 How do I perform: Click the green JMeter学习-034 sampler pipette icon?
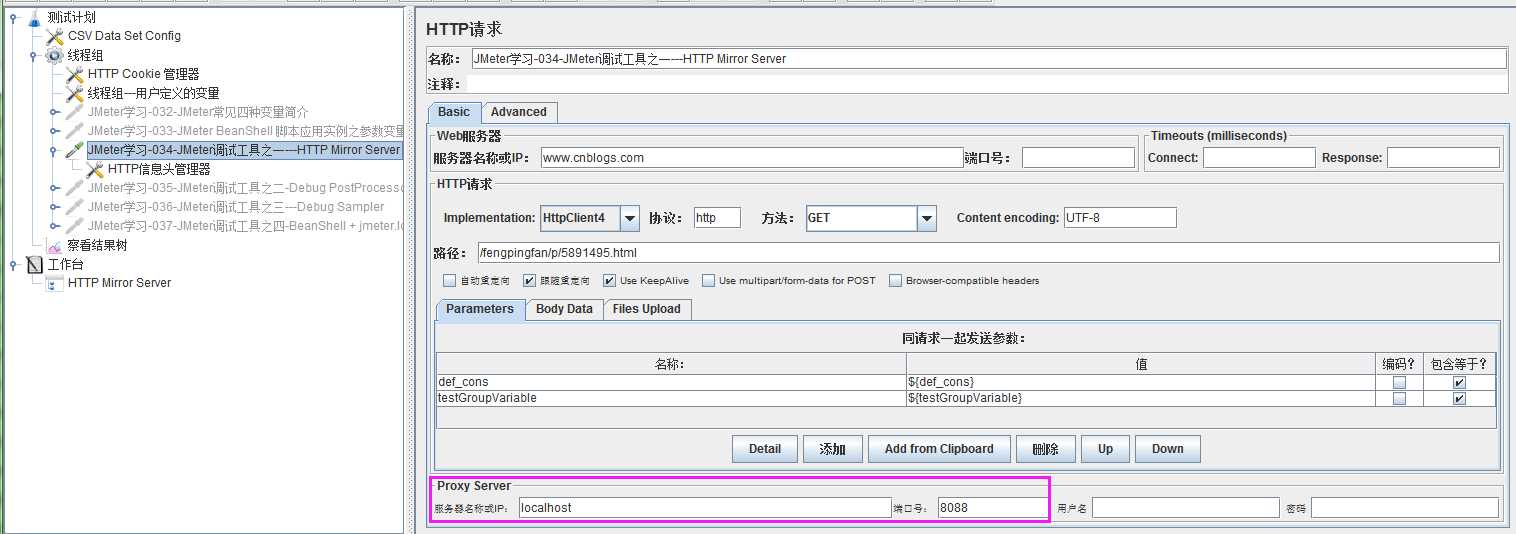tap(74, 150)
